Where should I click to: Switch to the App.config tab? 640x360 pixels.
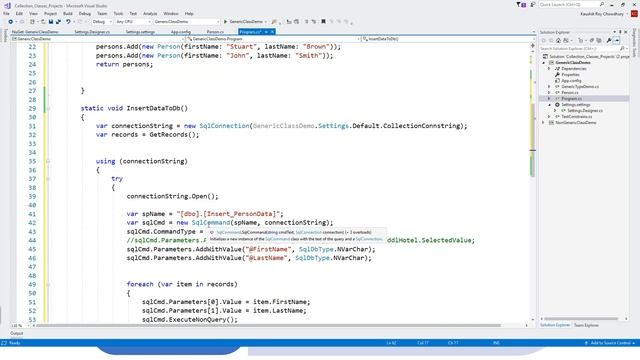pyautogui.click(x=180, y=32)
